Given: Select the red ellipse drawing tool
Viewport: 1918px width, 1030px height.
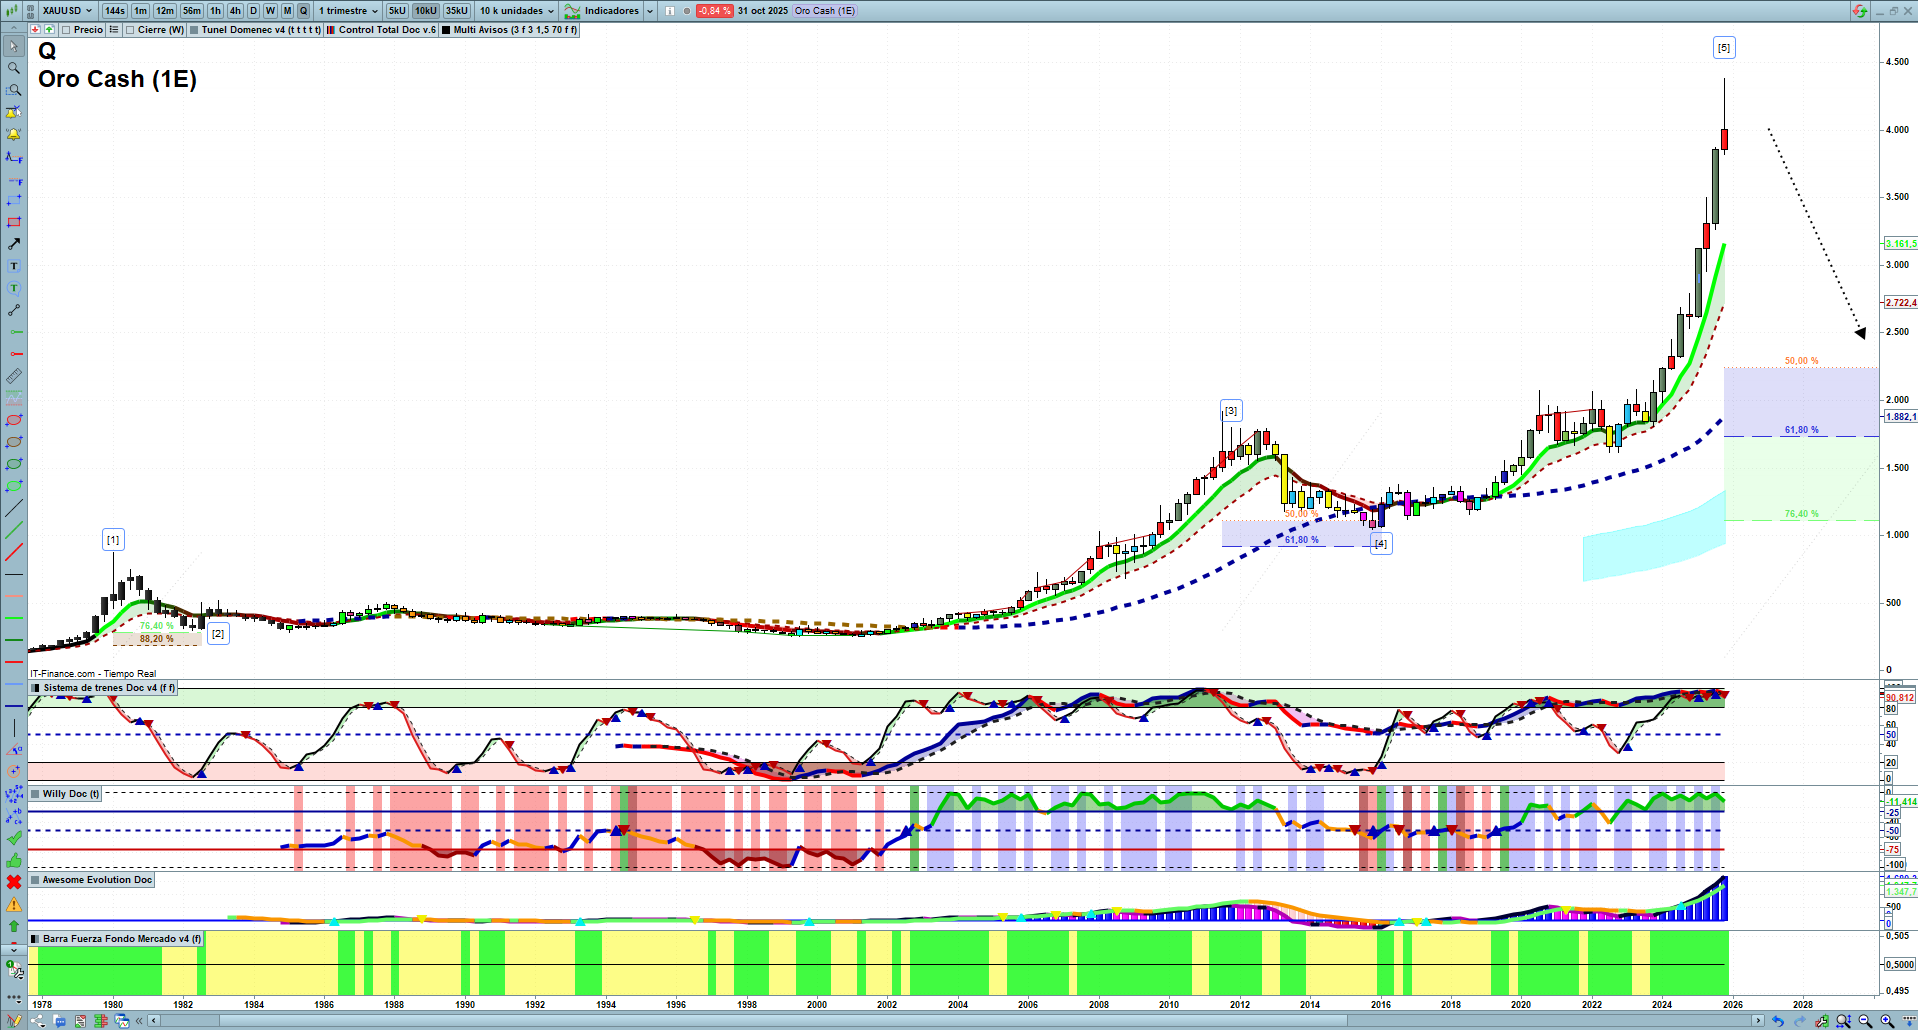Looking at the screenshot, I should (13, 420).
